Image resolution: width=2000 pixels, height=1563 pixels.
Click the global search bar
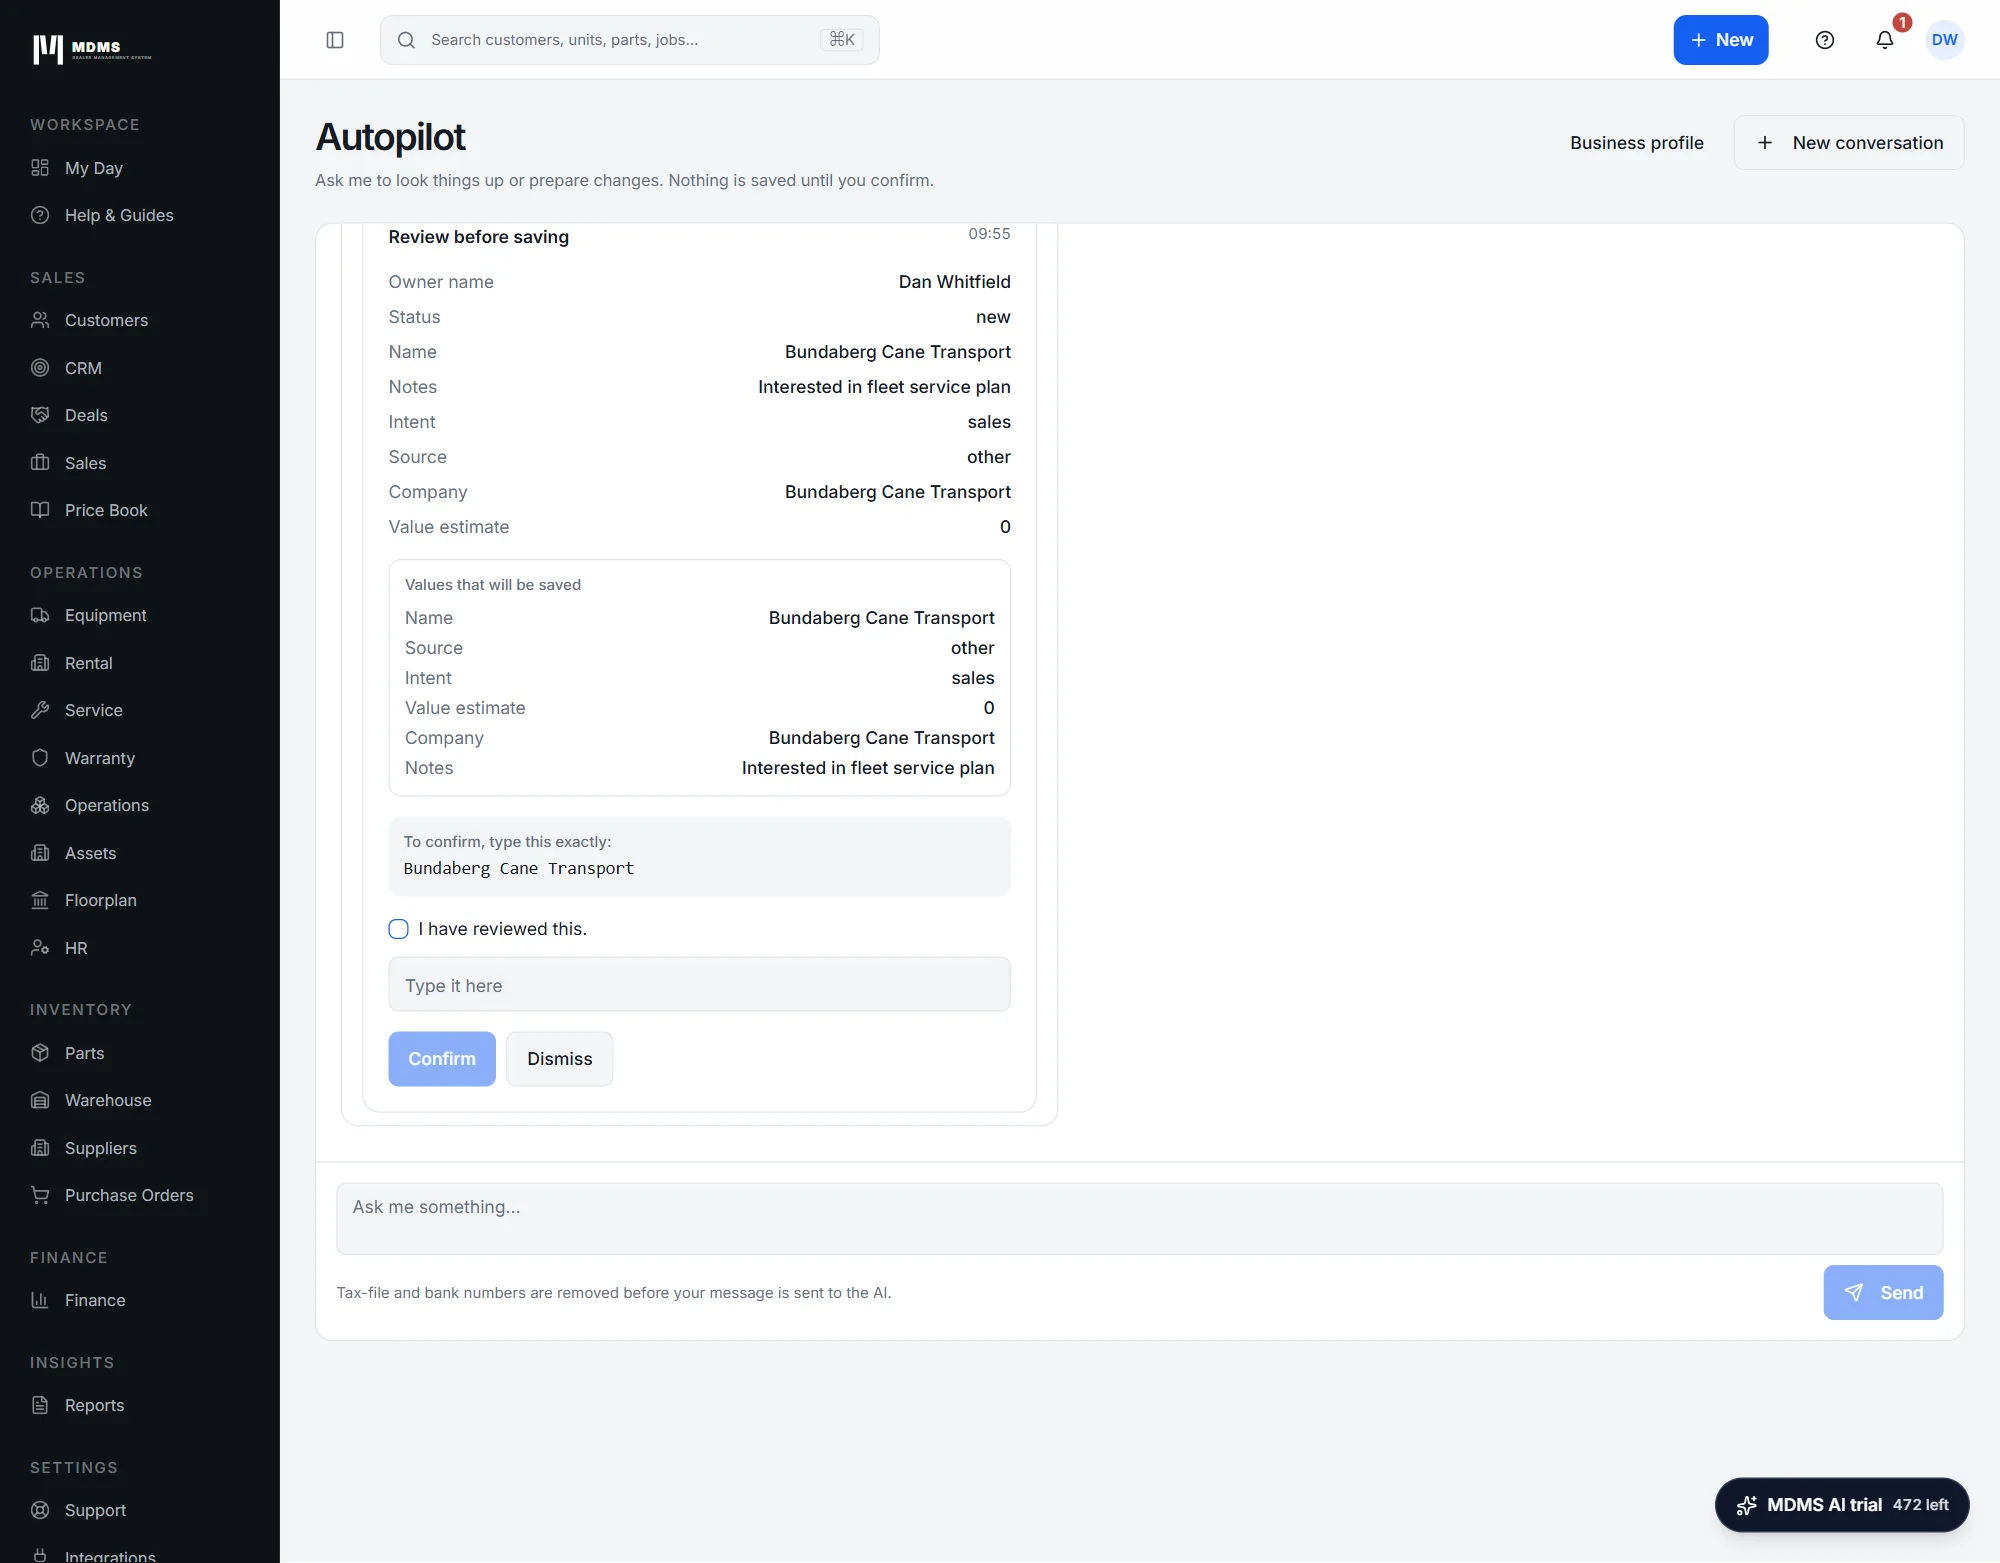(x=630, y=40)
